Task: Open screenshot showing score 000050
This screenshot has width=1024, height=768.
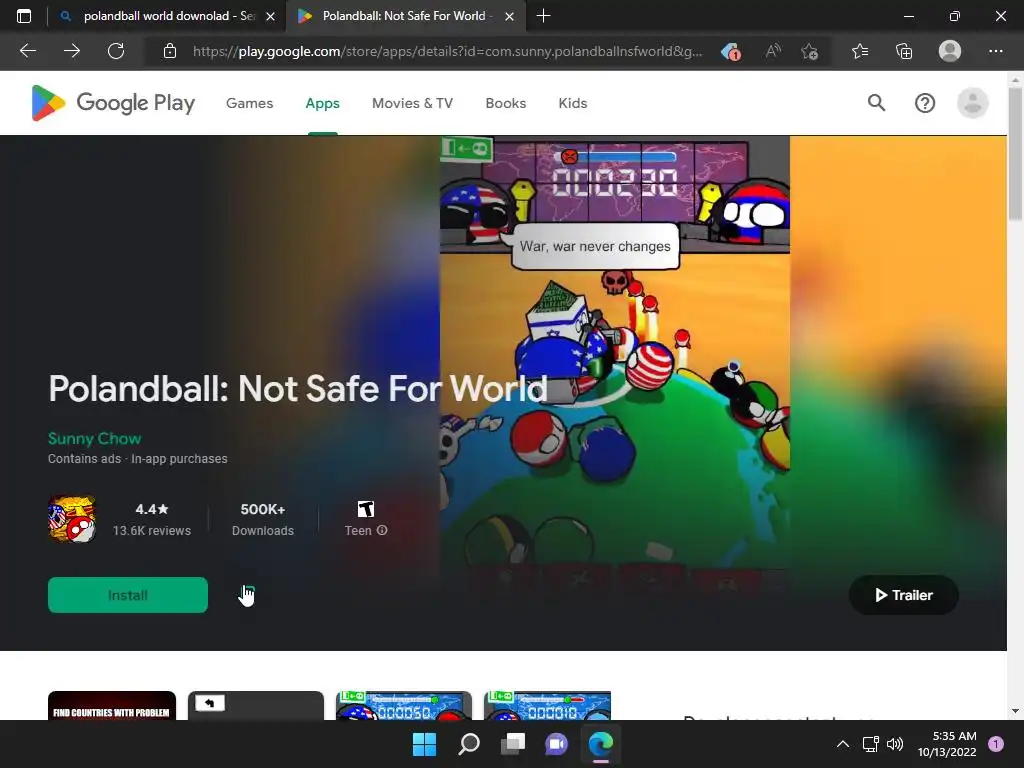Action: point(404,706)
